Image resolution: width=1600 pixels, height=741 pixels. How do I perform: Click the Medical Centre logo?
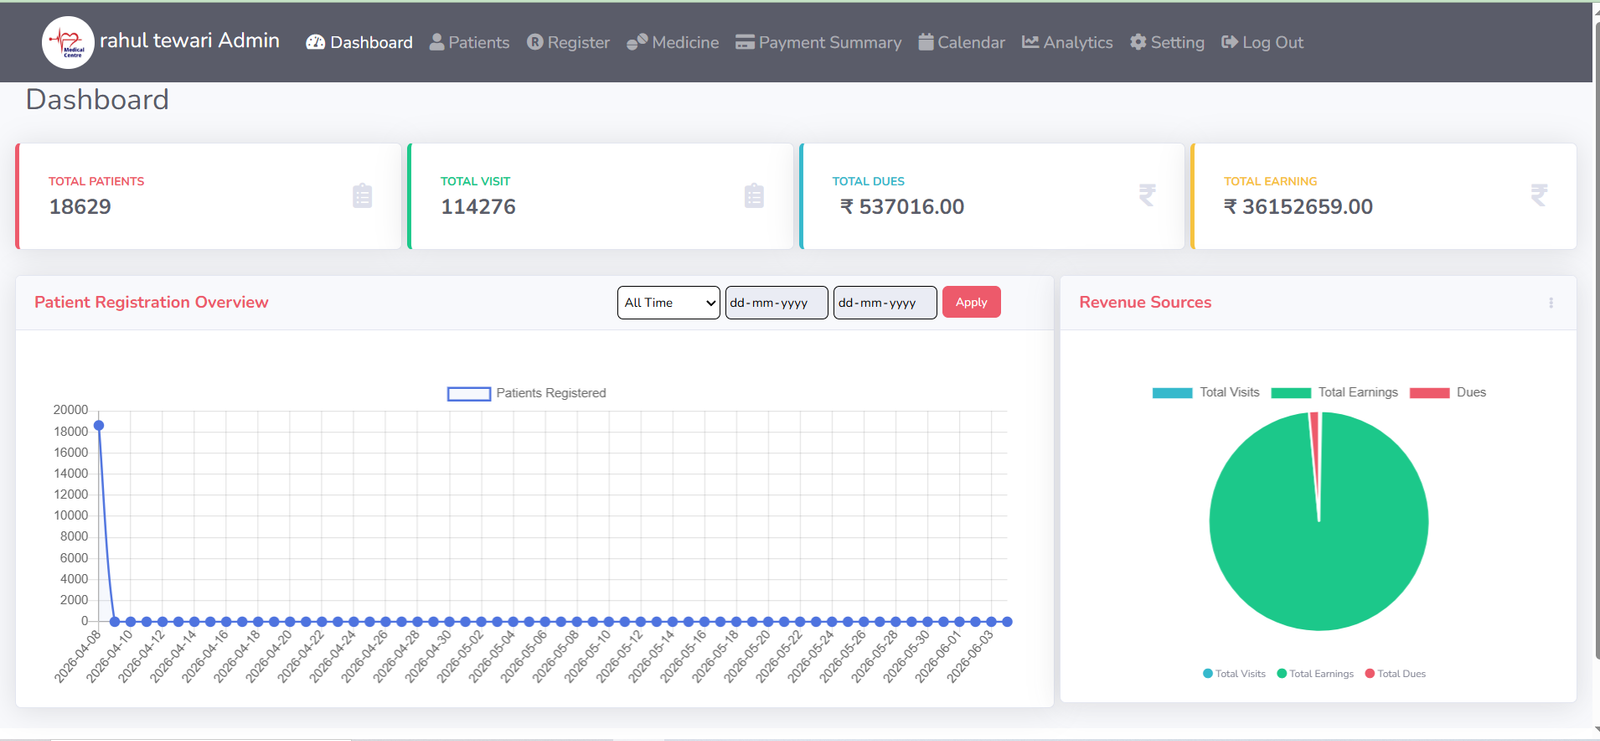68,42
